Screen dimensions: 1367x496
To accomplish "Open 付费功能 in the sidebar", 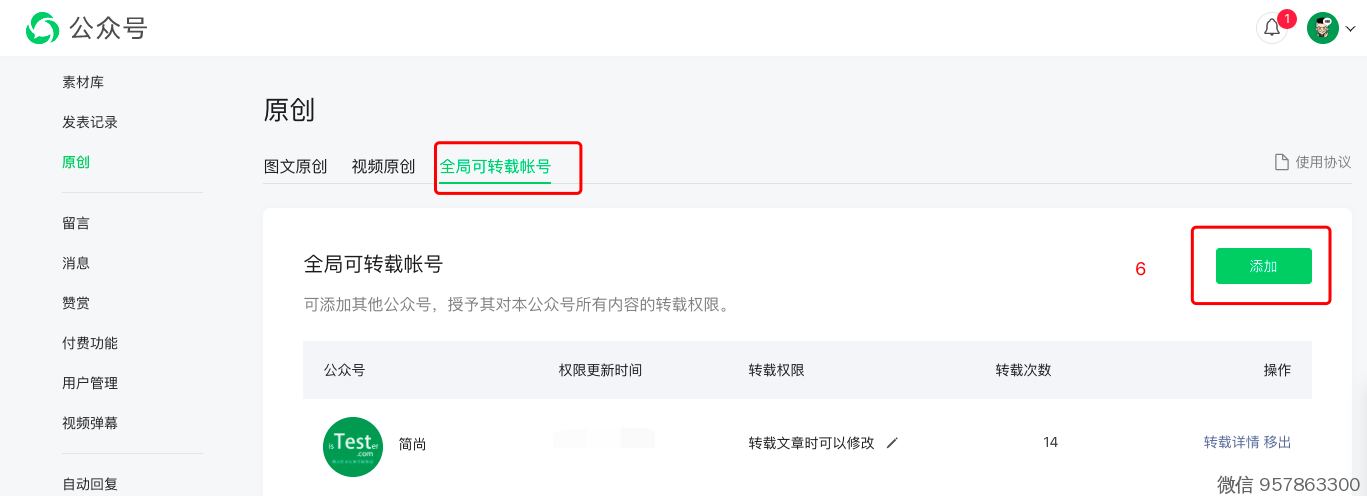I will point(90,343).
